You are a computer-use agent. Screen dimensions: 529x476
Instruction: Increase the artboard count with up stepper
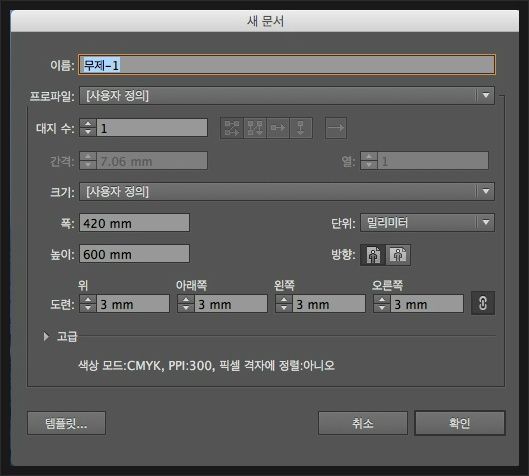[x=88, y=124]
